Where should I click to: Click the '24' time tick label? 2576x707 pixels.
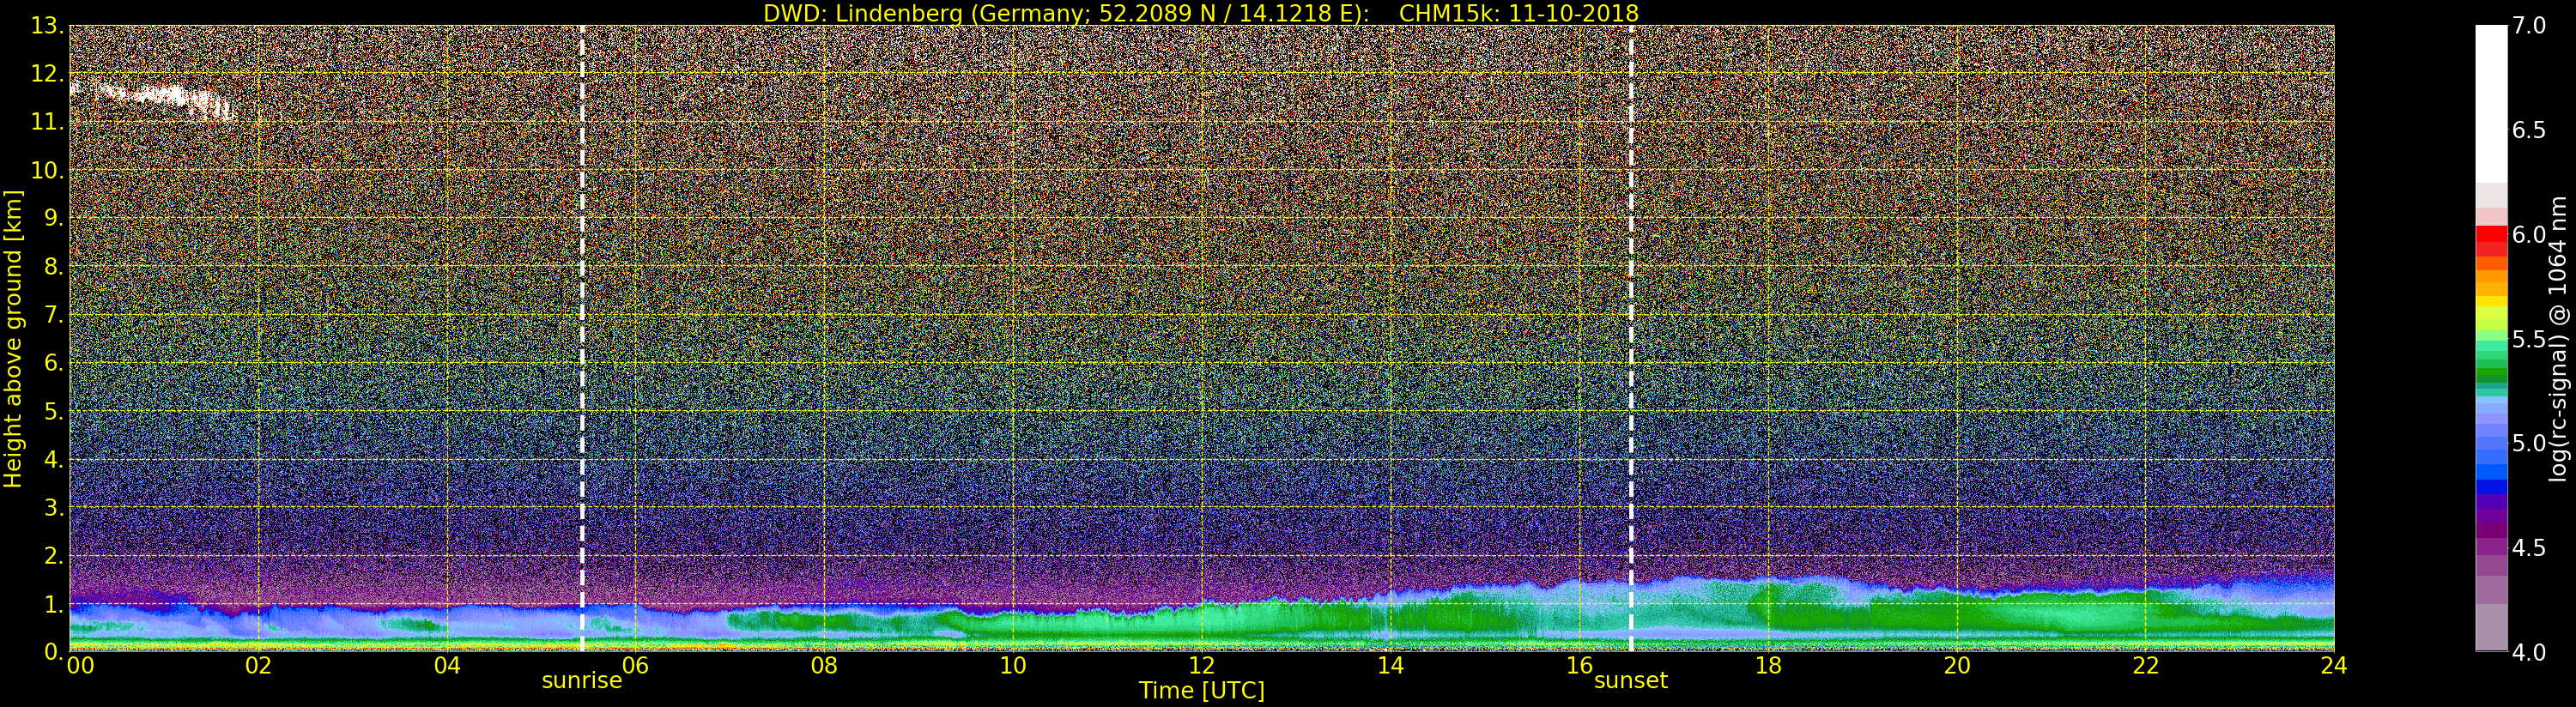pyautogui.click(x=2334, y=665)
